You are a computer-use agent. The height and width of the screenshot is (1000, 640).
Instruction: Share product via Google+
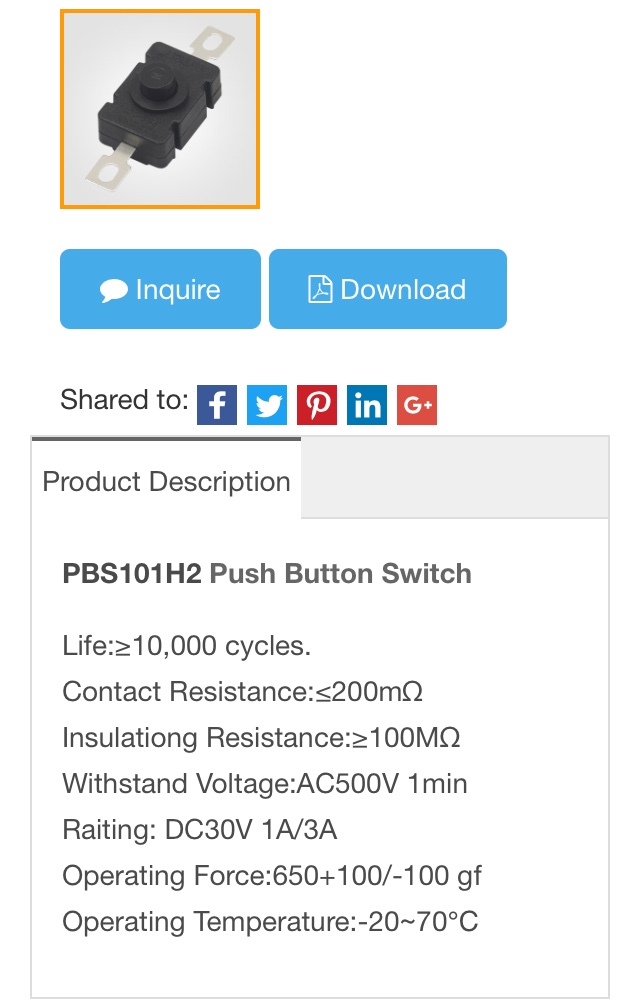tap(416, 404)
